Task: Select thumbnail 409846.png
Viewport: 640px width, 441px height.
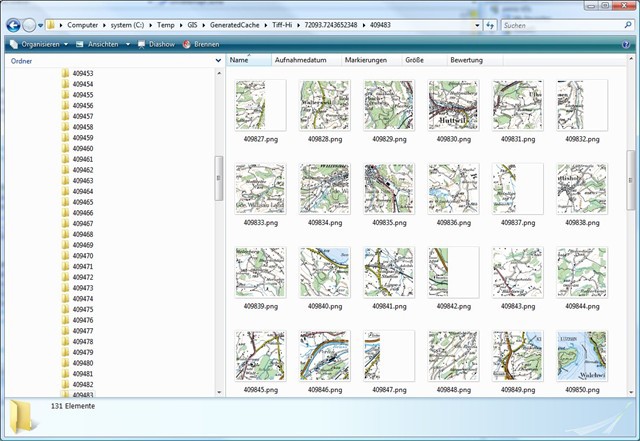Action: [324, 356]
